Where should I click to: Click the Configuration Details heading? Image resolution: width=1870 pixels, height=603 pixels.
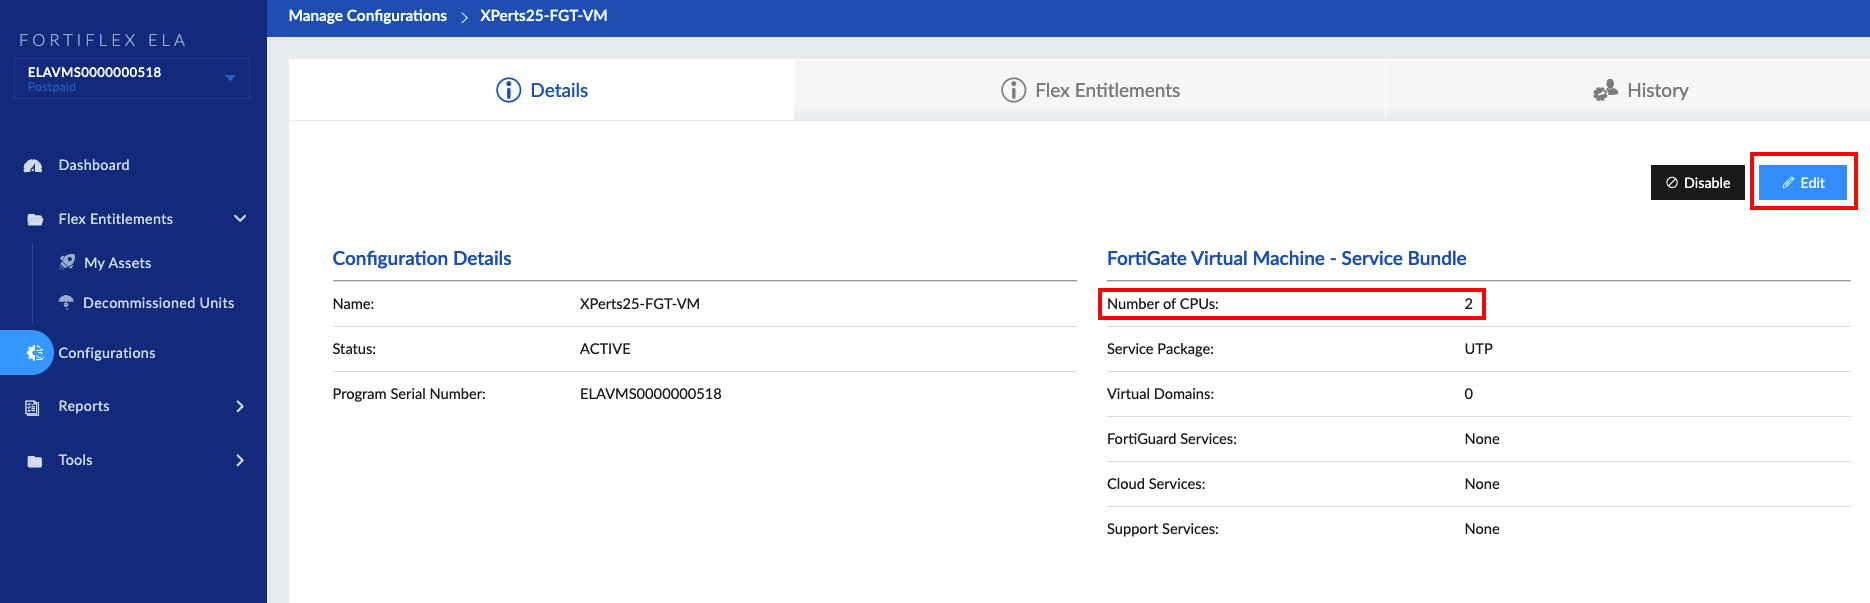[421, 258]
